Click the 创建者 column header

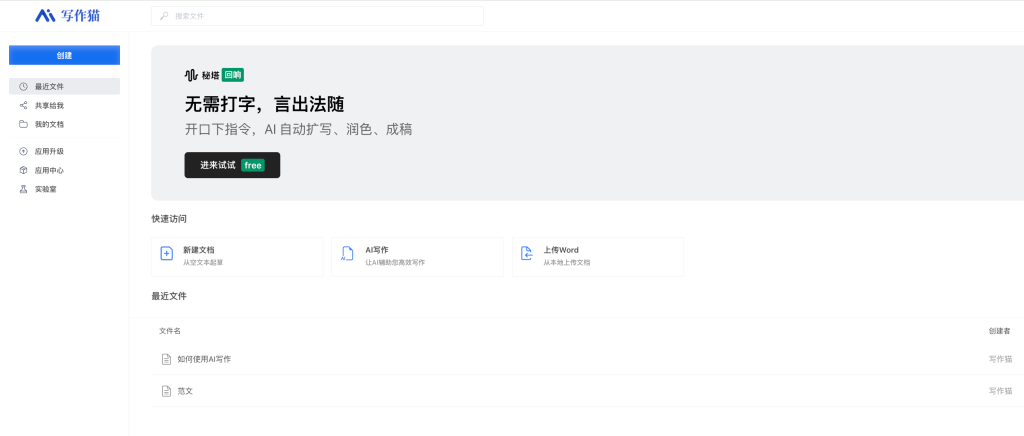(999, 331)
